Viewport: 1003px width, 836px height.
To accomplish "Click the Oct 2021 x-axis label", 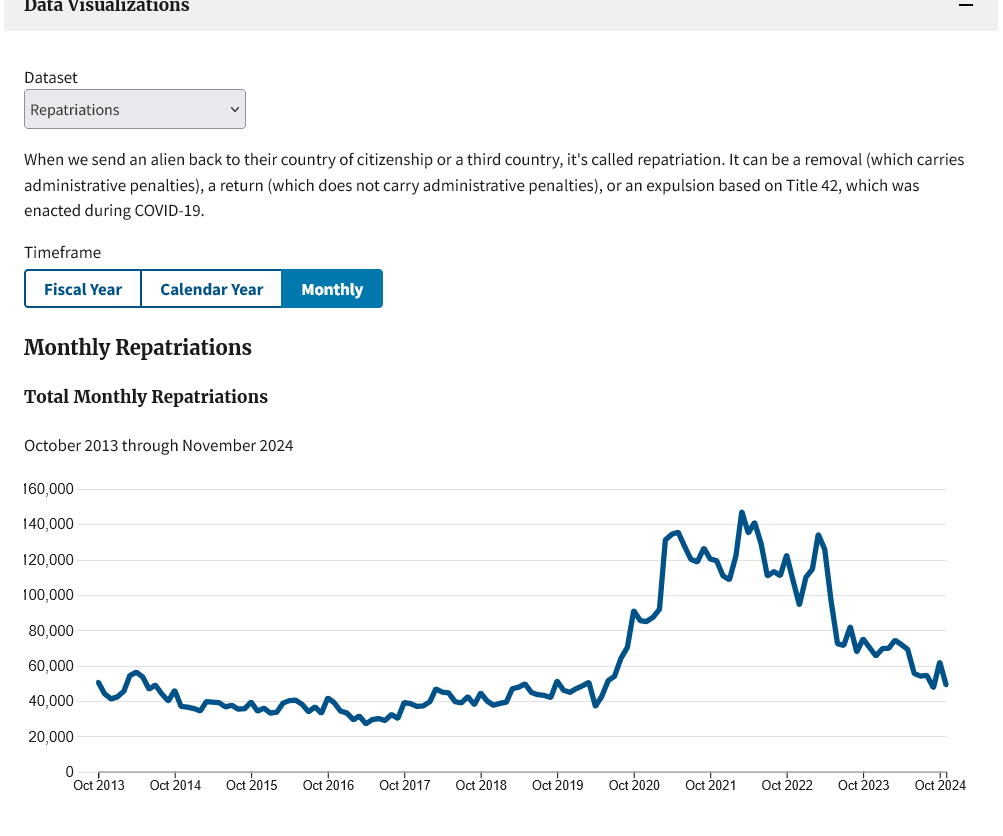I will click(711, 785).
